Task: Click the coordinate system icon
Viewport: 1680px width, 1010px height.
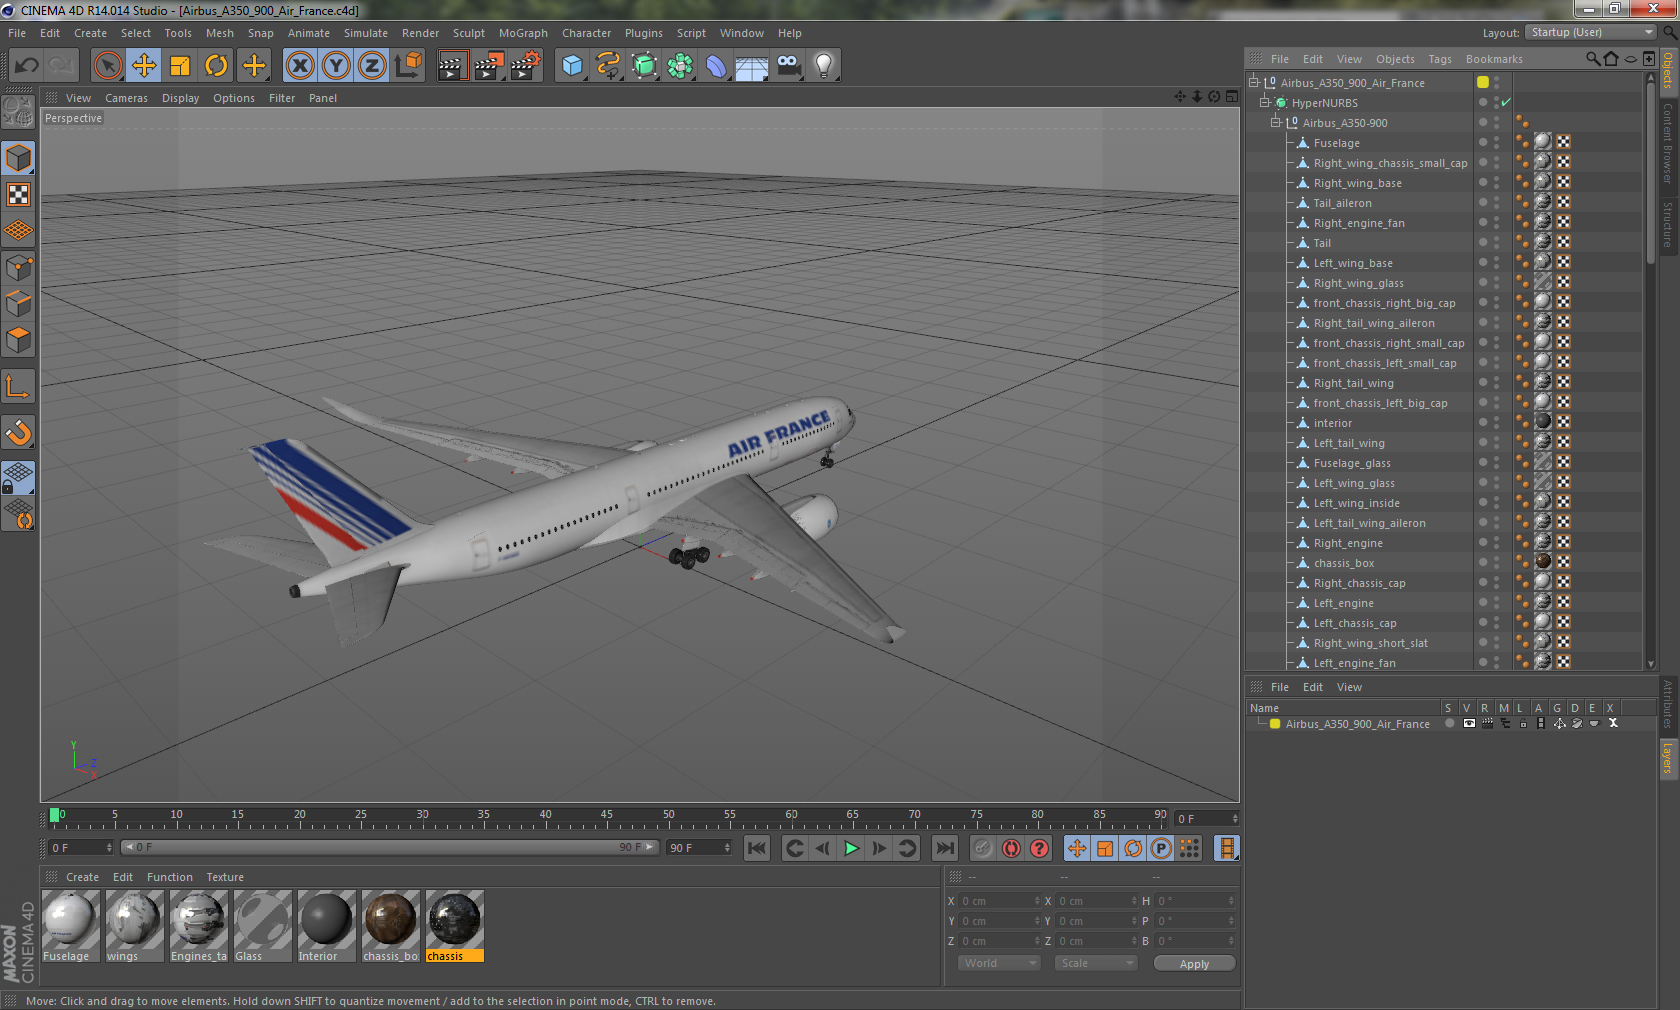Action: (x=408, y=66)
